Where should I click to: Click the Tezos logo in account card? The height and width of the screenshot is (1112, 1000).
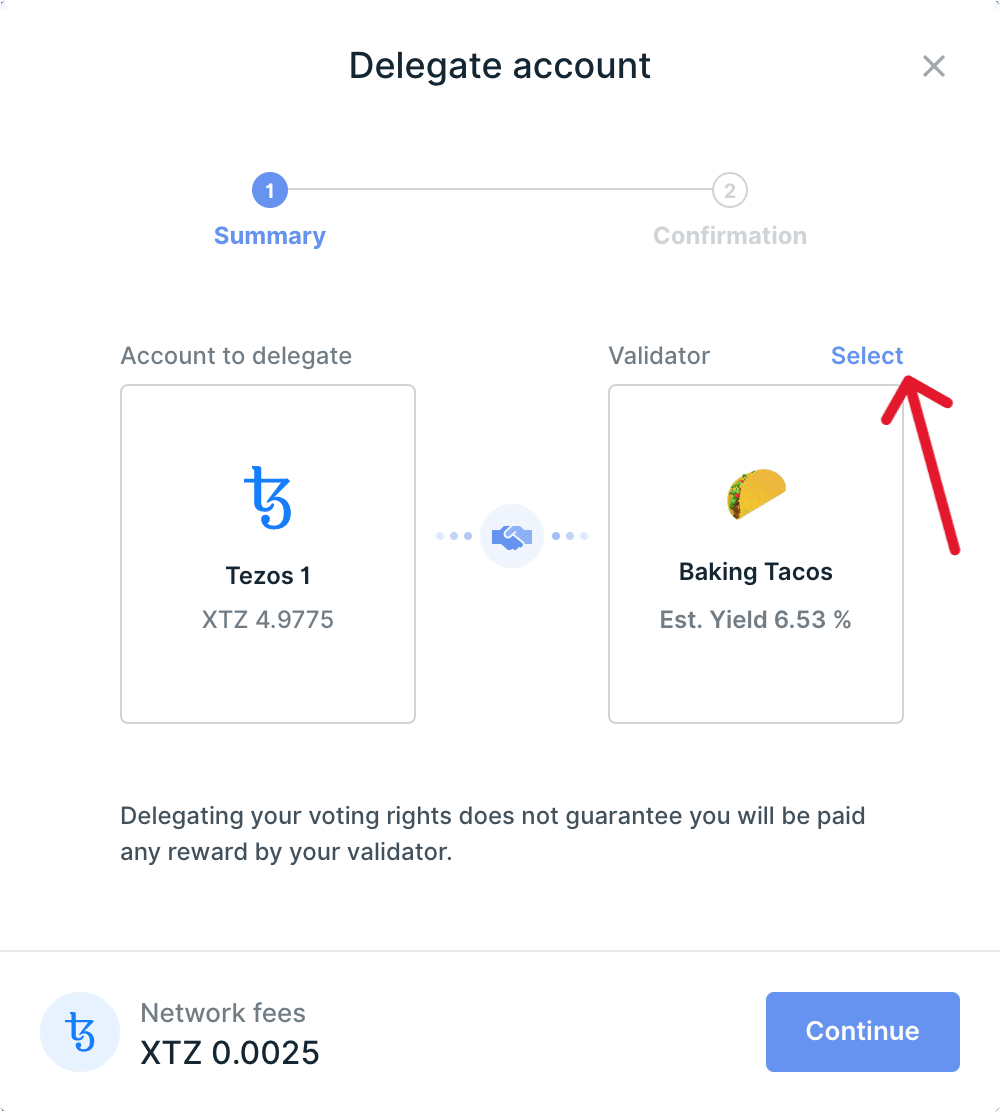click(267, 497)
